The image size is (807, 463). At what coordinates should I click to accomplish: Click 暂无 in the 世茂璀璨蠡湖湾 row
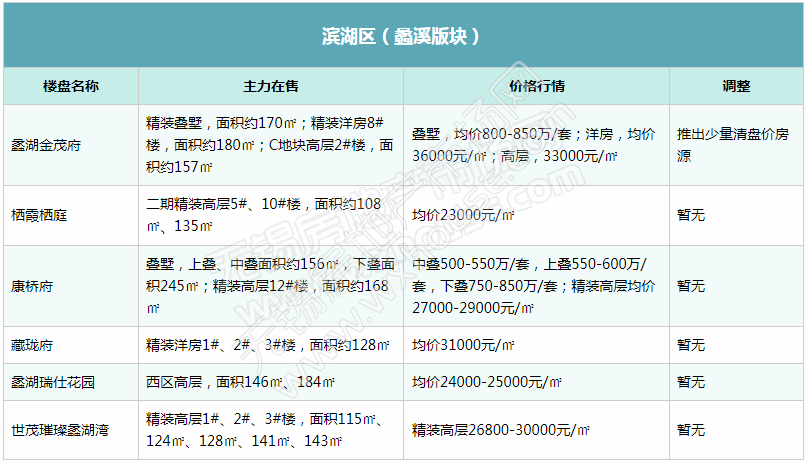pos(690,430)
